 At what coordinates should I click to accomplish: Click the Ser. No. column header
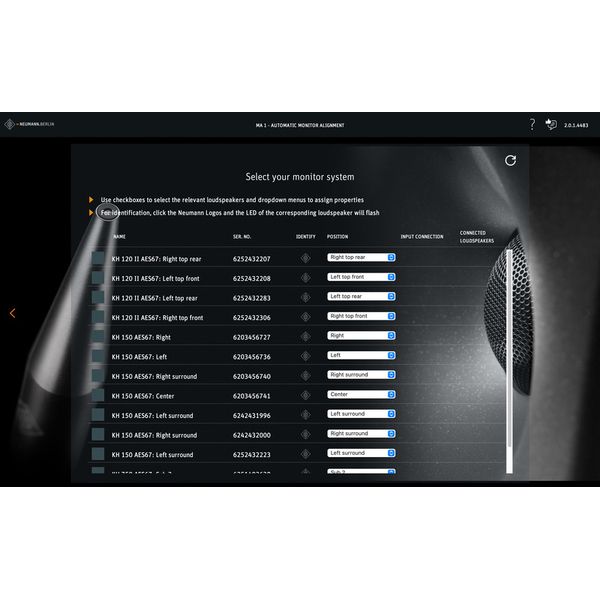click(x=241, y=237)
